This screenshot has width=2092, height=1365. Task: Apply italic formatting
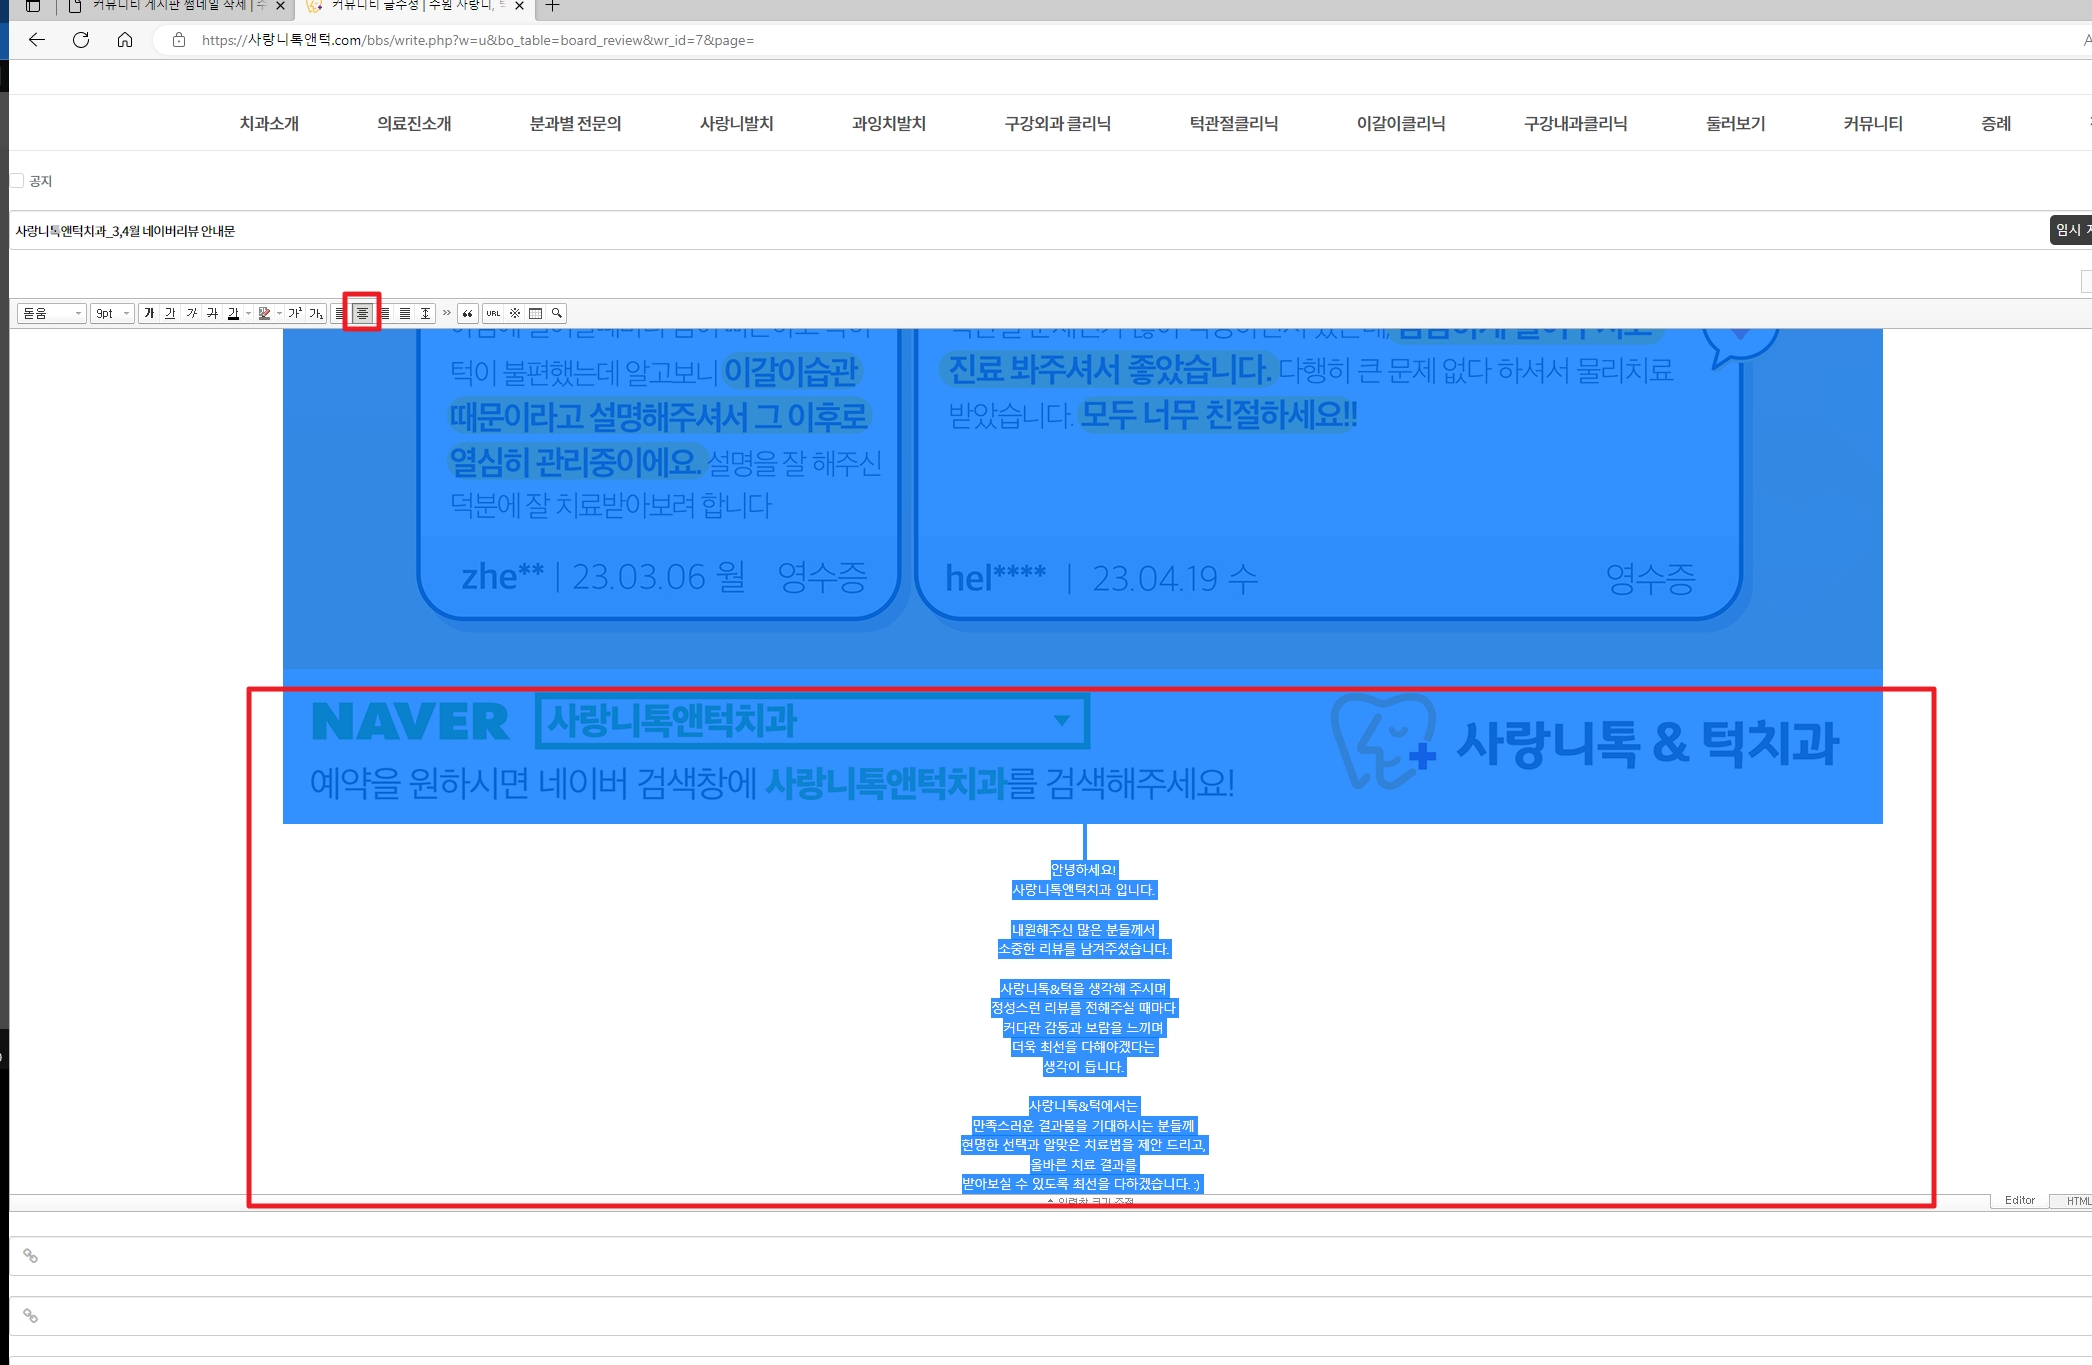[191, 313]
